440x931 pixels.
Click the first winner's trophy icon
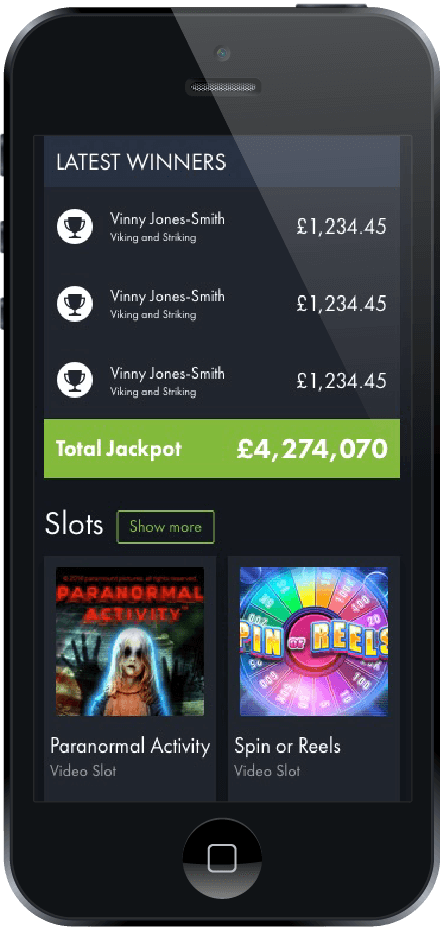[x=75, y=226]
